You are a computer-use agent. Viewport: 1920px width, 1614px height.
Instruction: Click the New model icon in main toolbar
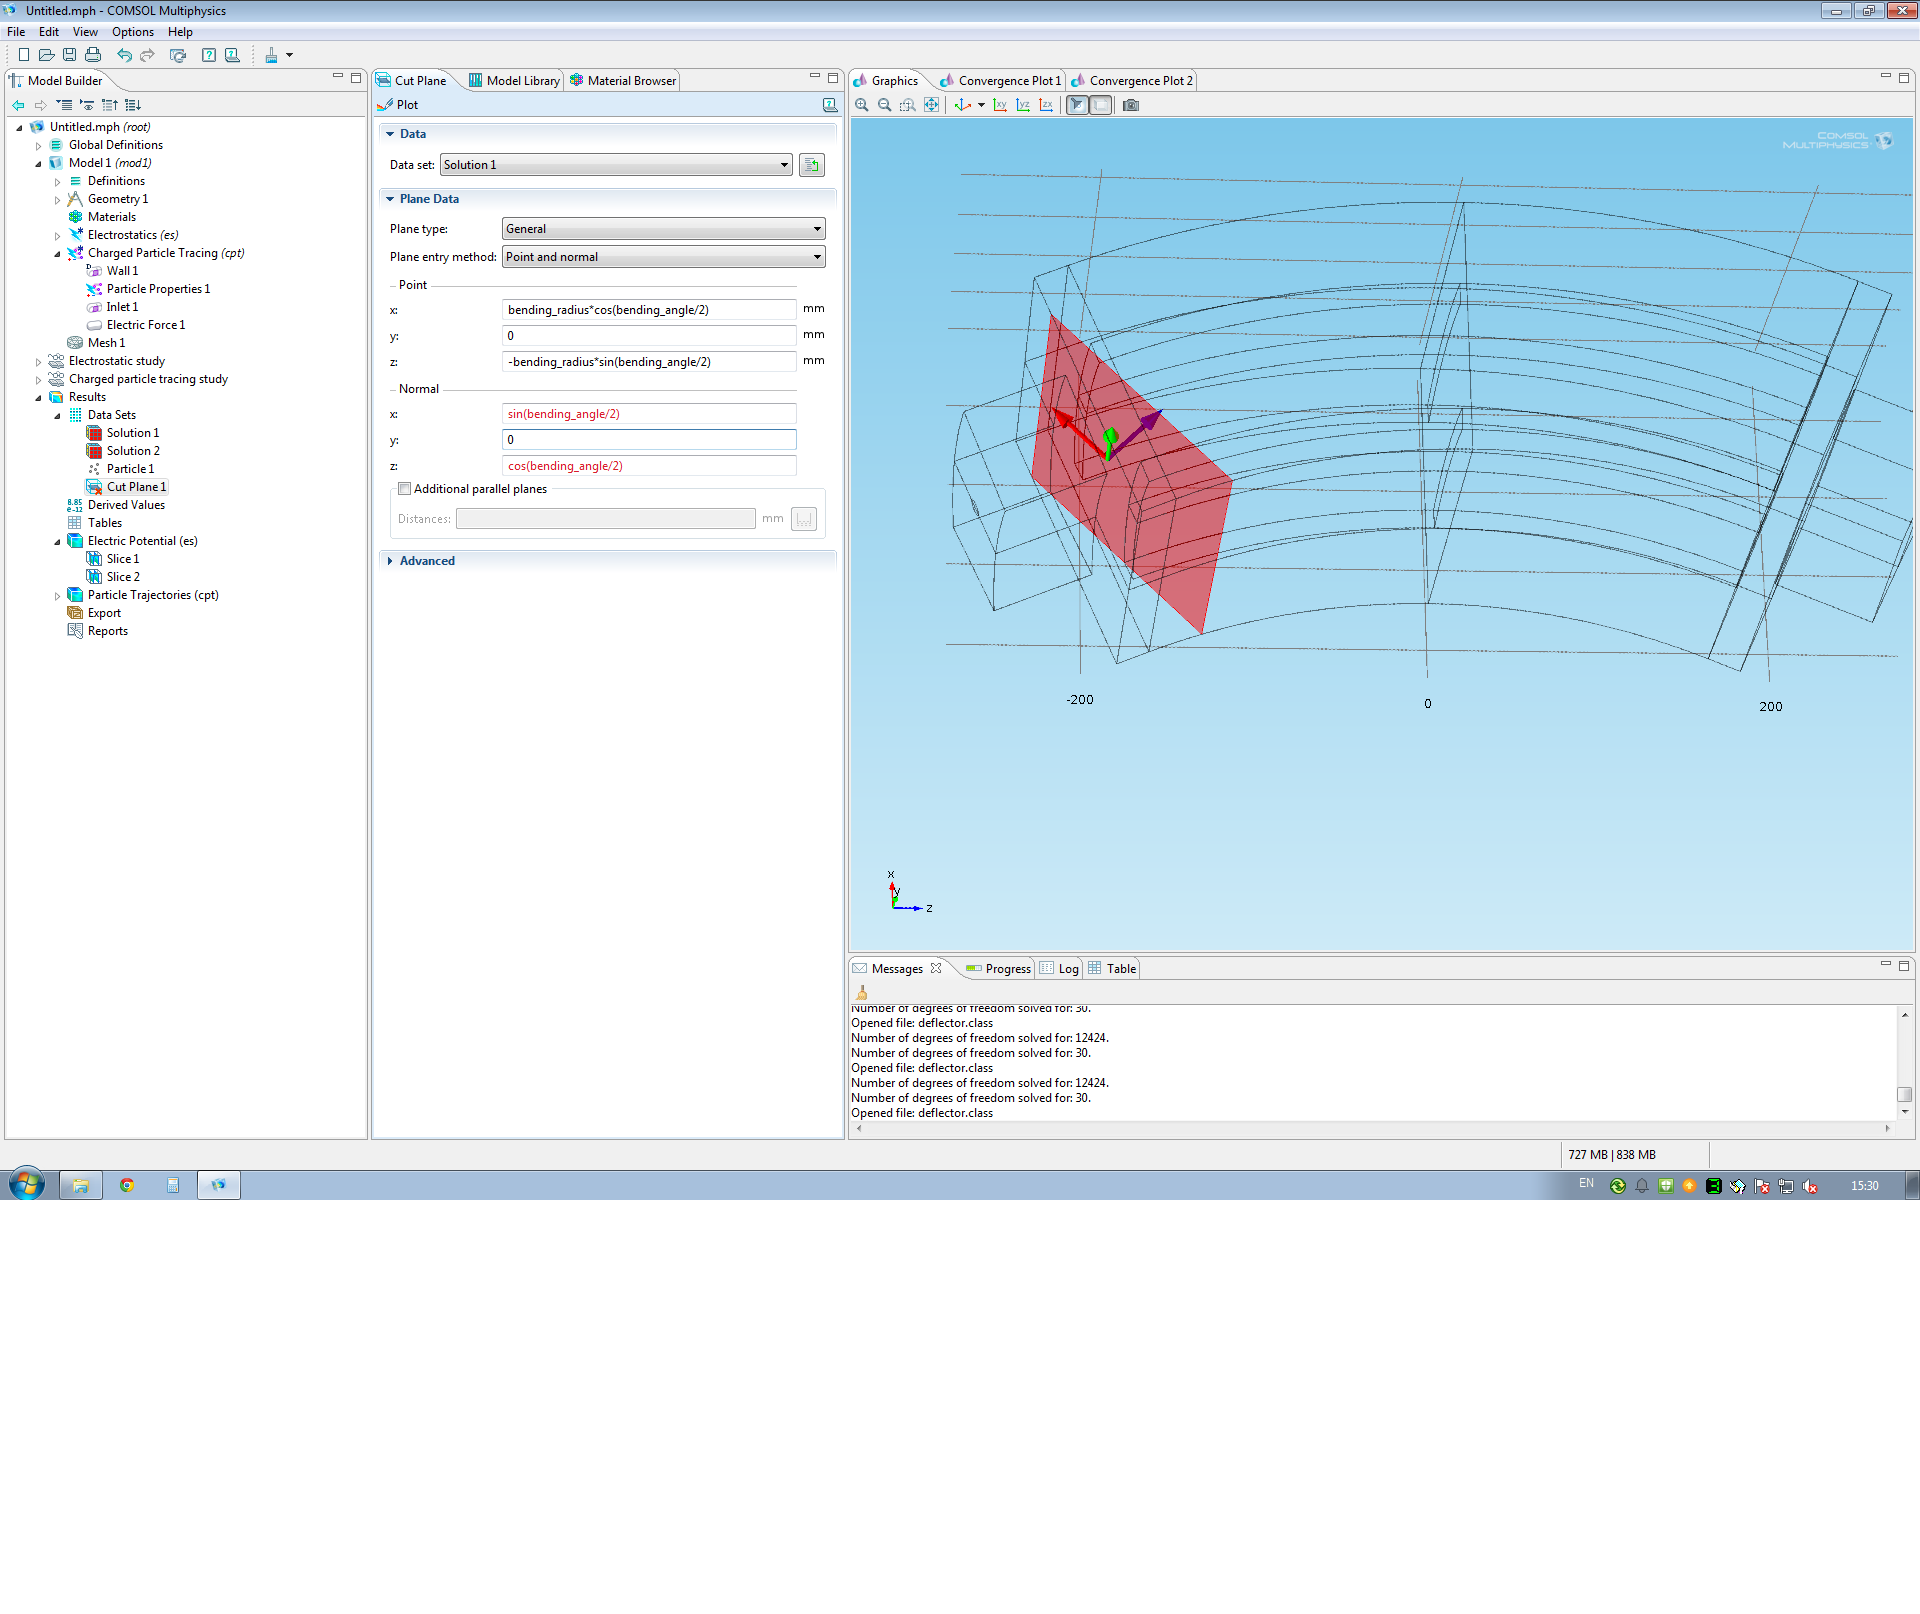pos(24,55)
